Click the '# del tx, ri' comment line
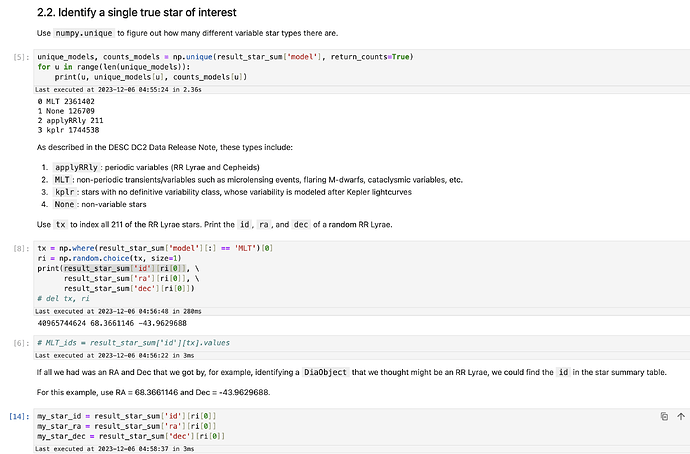The width and height of the screenshot is (690, 454). tap(63, 299)
